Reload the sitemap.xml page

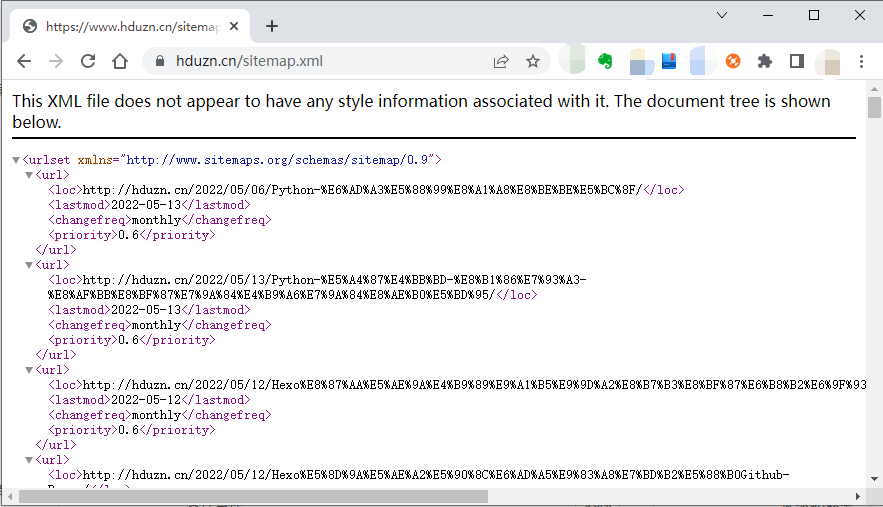coord(88,61)
